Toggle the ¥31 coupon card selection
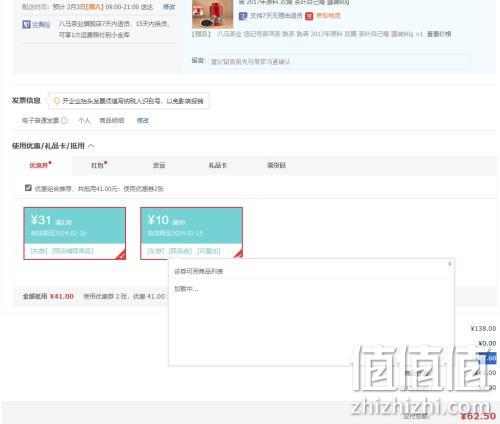Viewport: 500px width, 424px height. (x=75, y=233)
